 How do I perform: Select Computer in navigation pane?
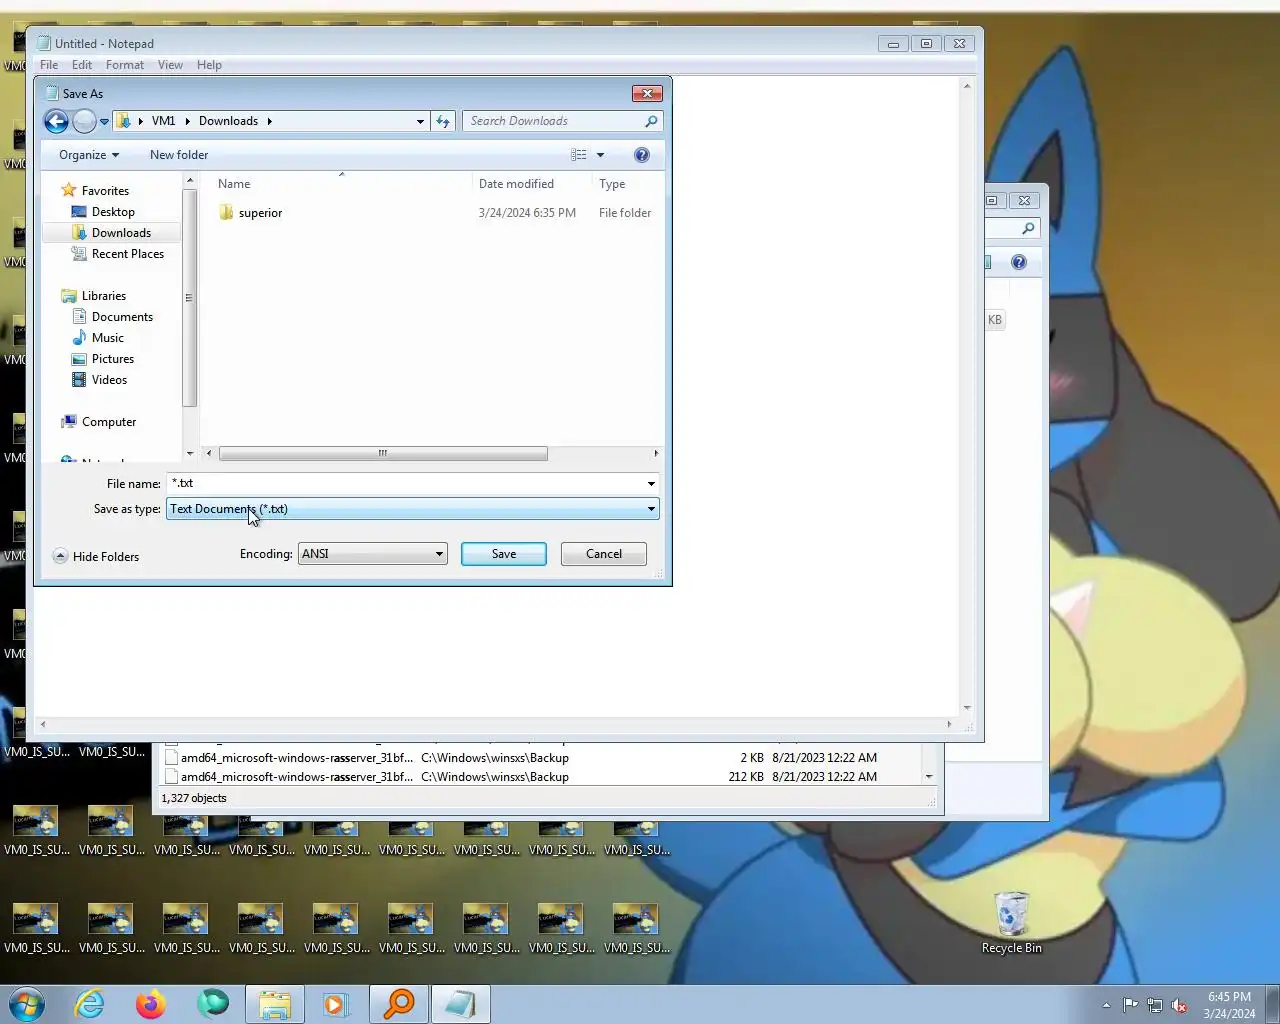(x=108, y=422)
